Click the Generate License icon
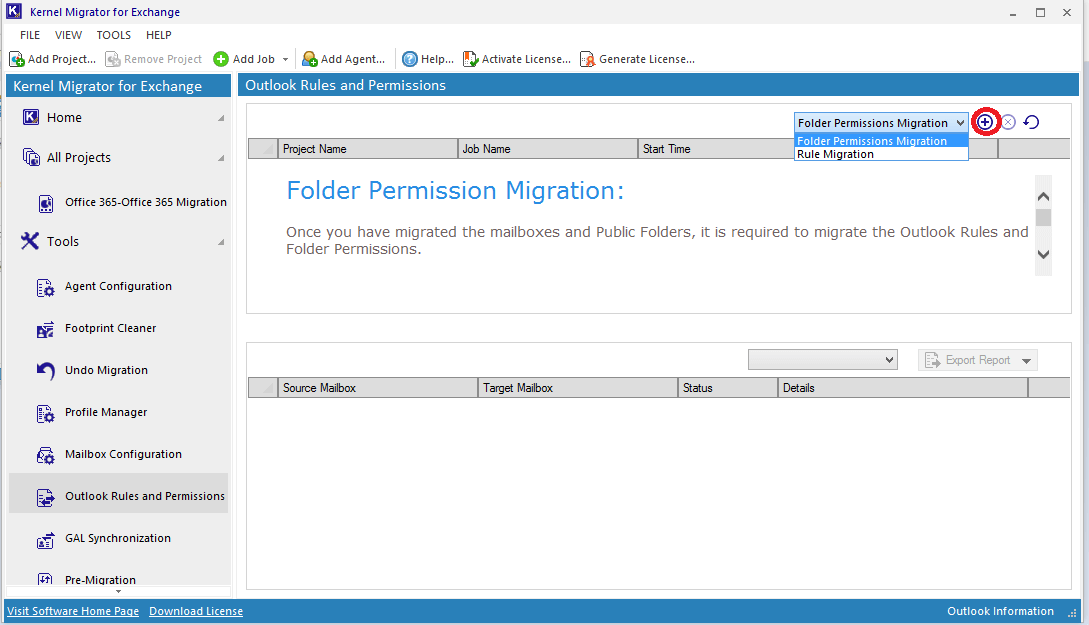Viewport: 1089px width, 625px height. [588, 59]
